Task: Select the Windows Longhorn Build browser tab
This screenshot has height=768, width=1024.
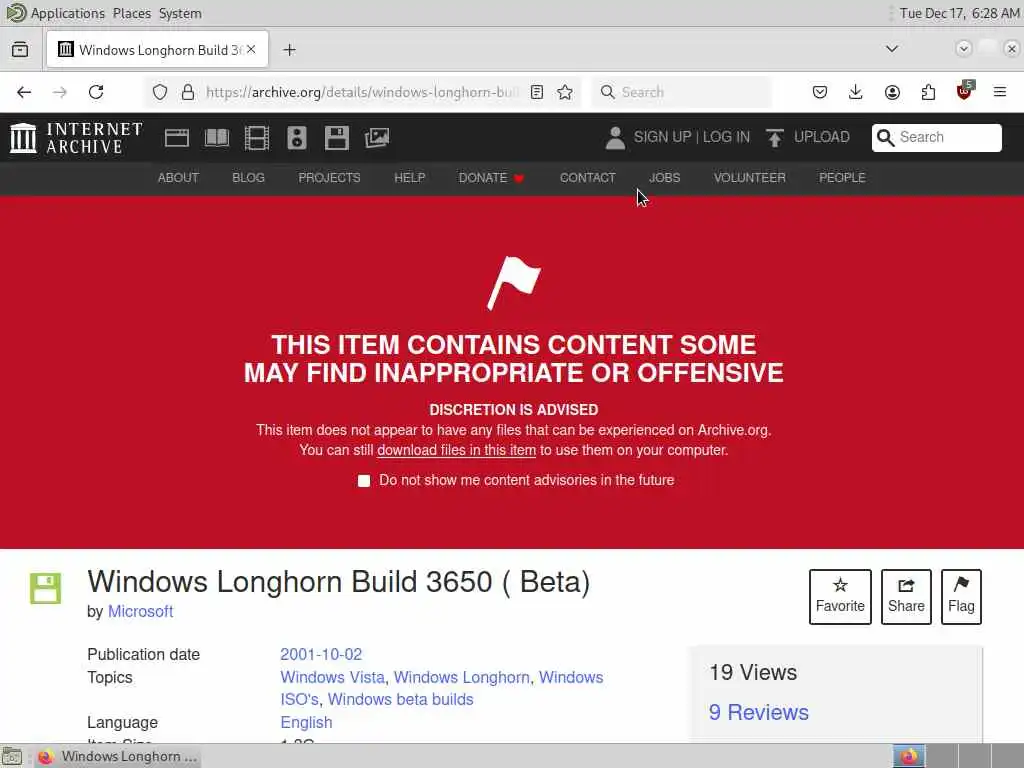Action: pos(157,50)
